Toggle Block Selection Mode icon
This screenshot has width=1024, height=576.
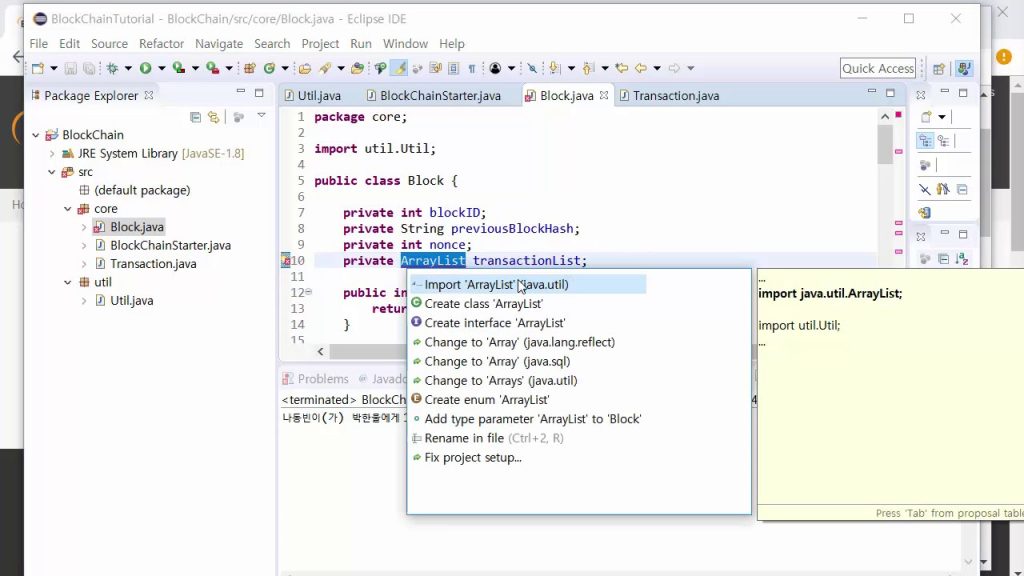click(x=453, y=68)
